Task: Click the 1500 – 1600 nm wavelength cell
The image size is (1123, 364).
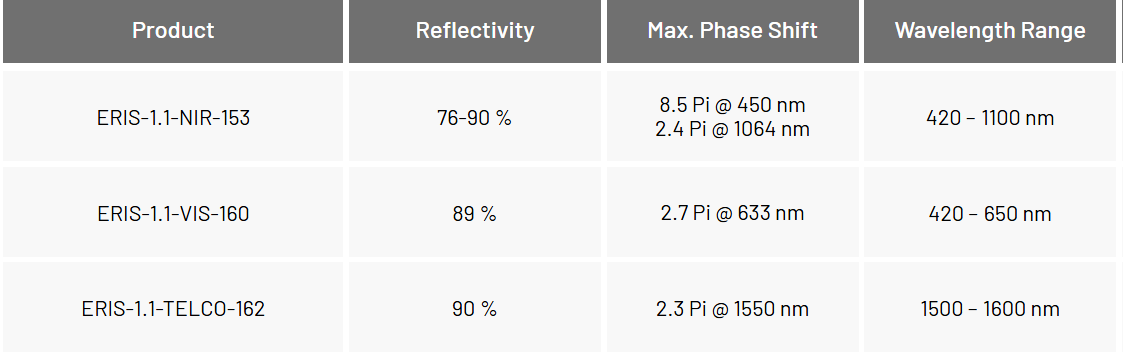Action: (x=990, y=307)
